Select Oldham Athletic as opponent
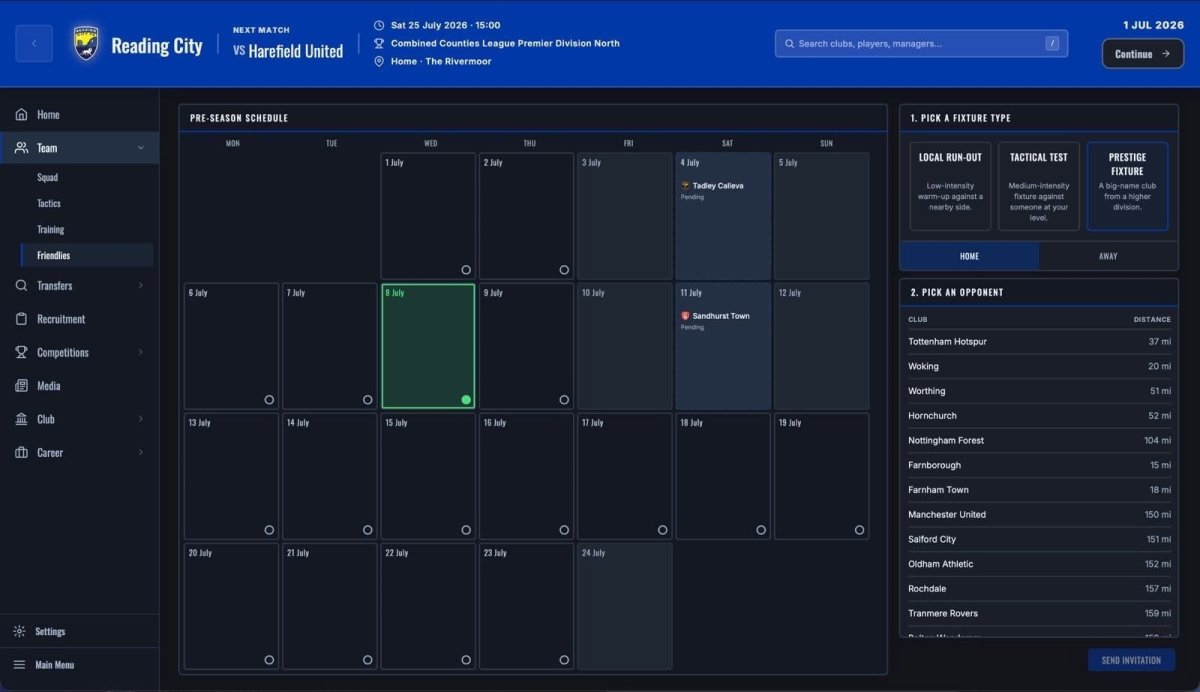The height and width of the screenshot is (692, 1200). click(1039, 564)
